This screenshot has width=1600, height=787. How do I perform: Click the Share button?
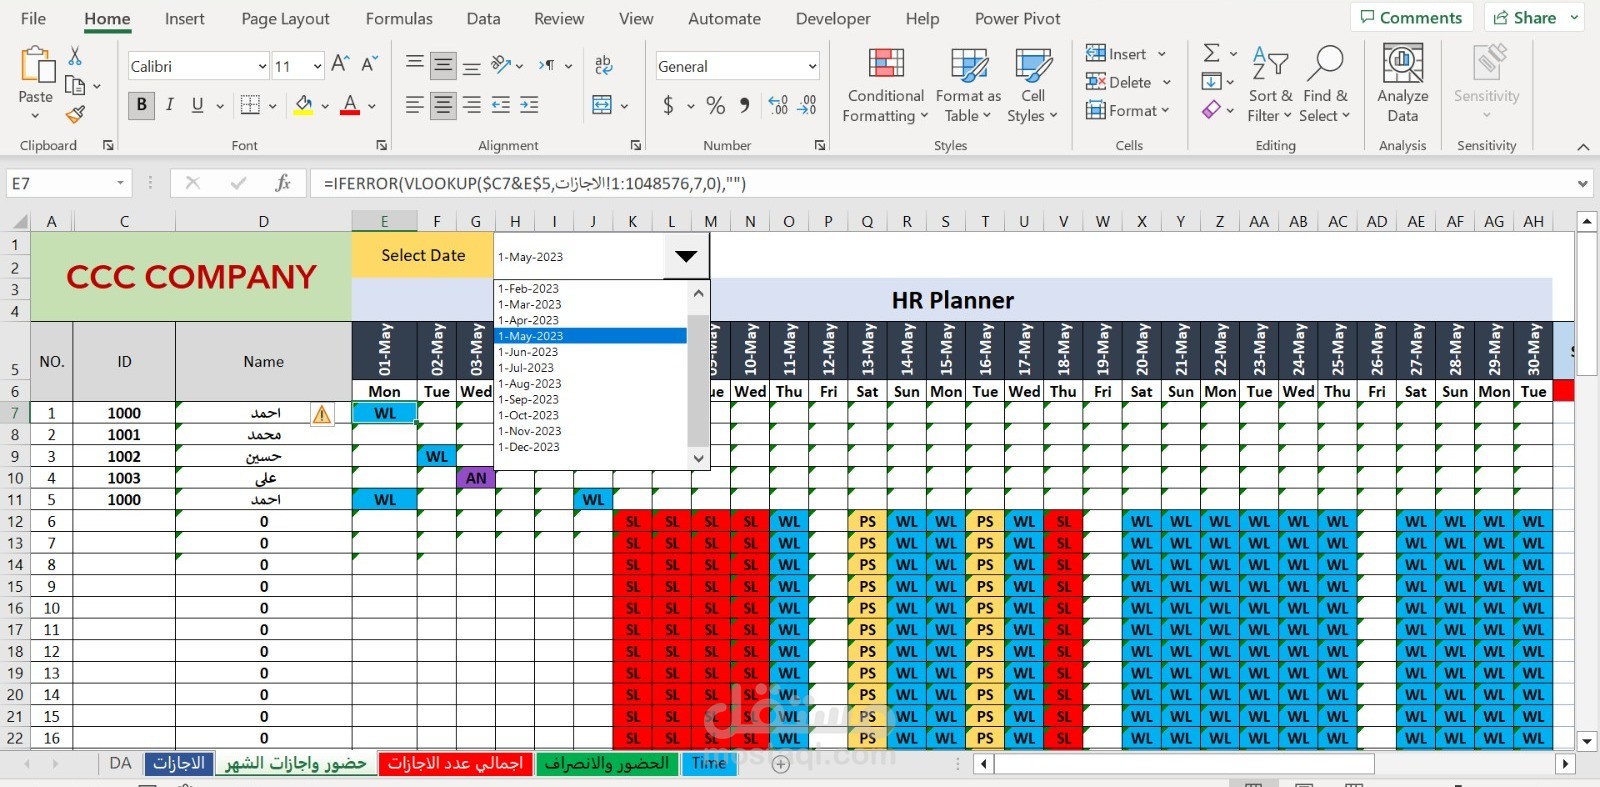click(x=1534, y=17)
